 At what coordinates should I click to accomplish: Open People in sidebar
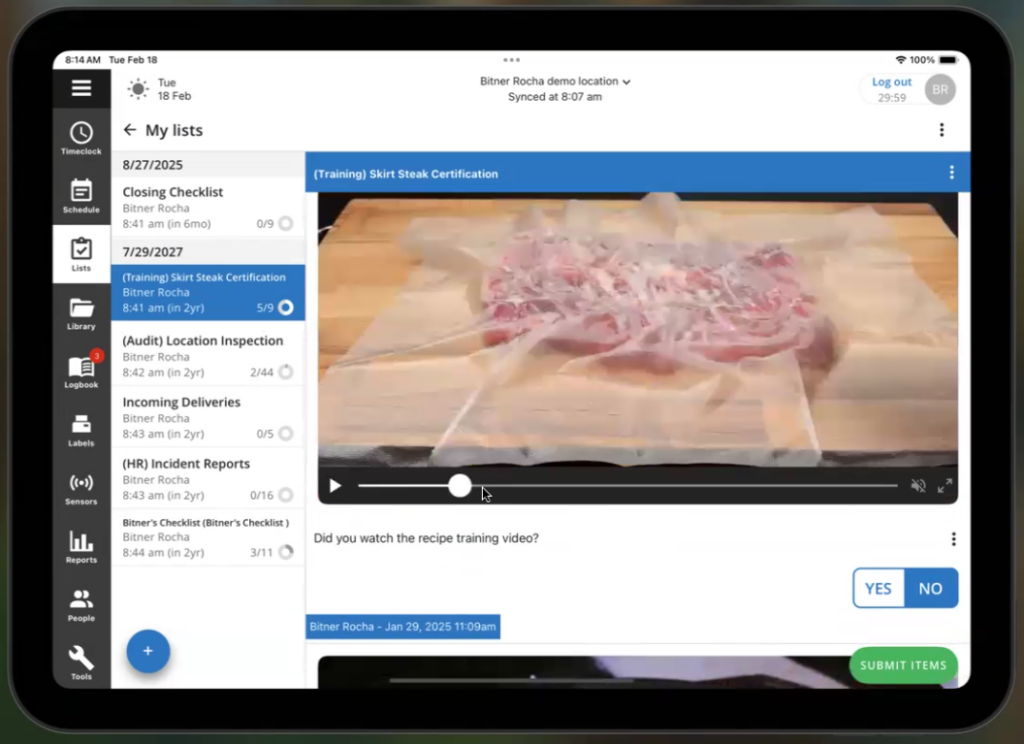[81, 605]
